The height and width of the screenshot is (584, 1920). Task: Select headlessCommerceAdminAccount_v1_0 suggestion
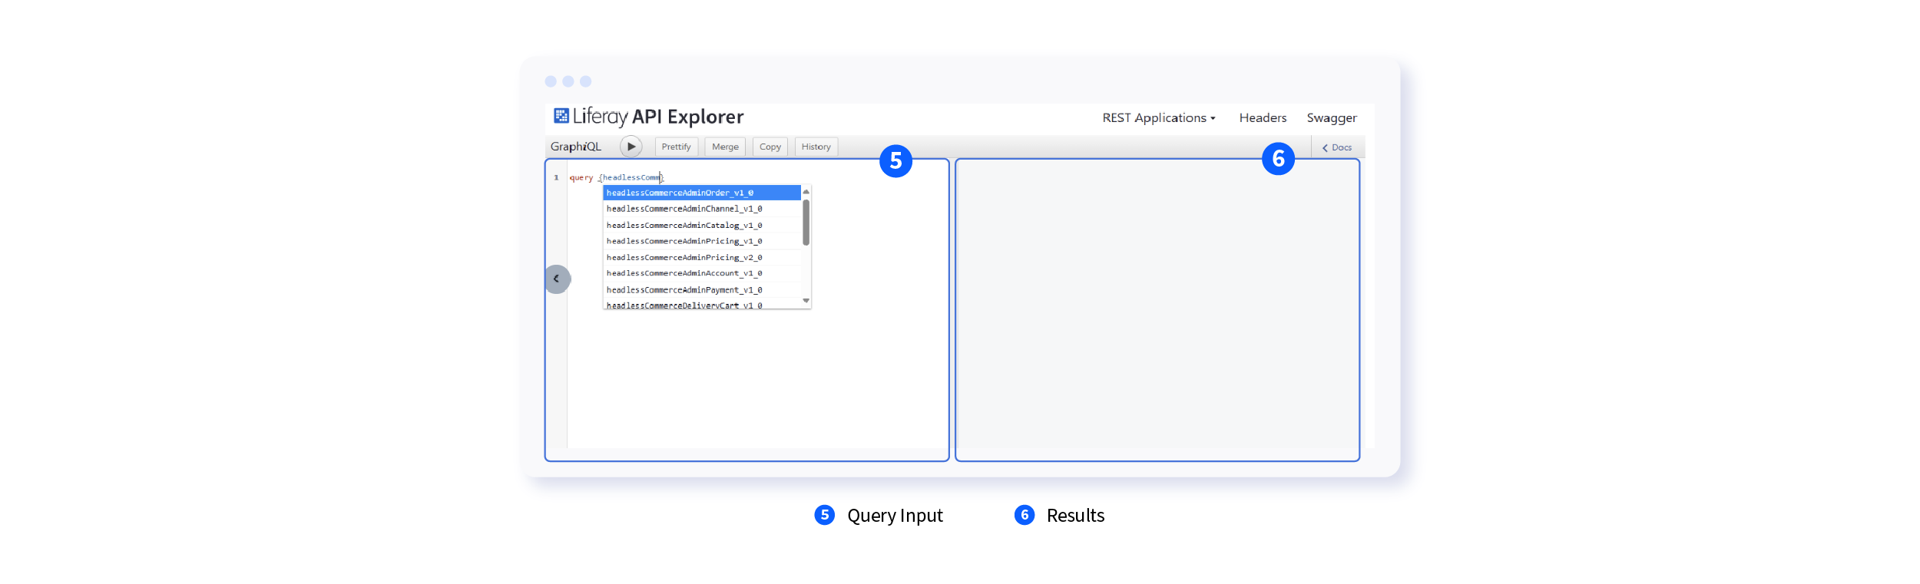click(x=702, y=273)
